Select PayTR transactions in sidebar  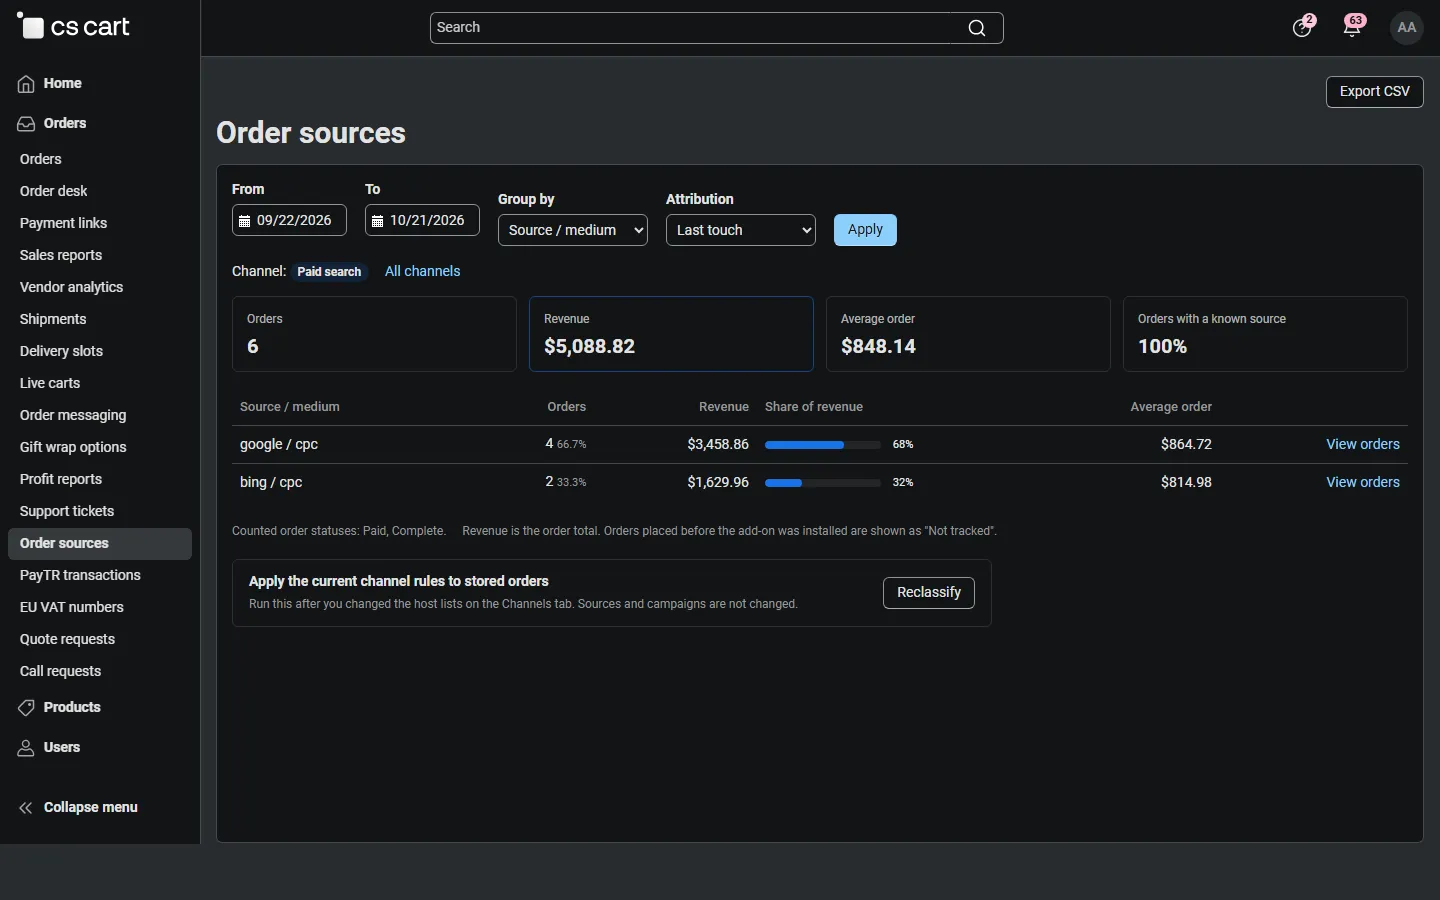click(x=80, y=575)
